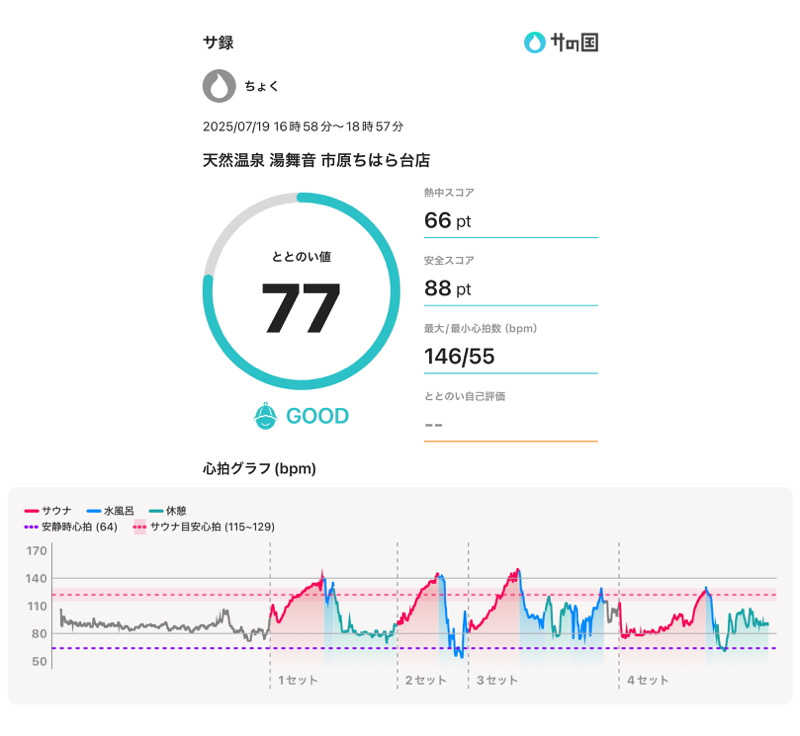This screenshot has width=800, height=736.
Task: Click the teal 休憩 legend marker
Action: [x=158, y=510]
